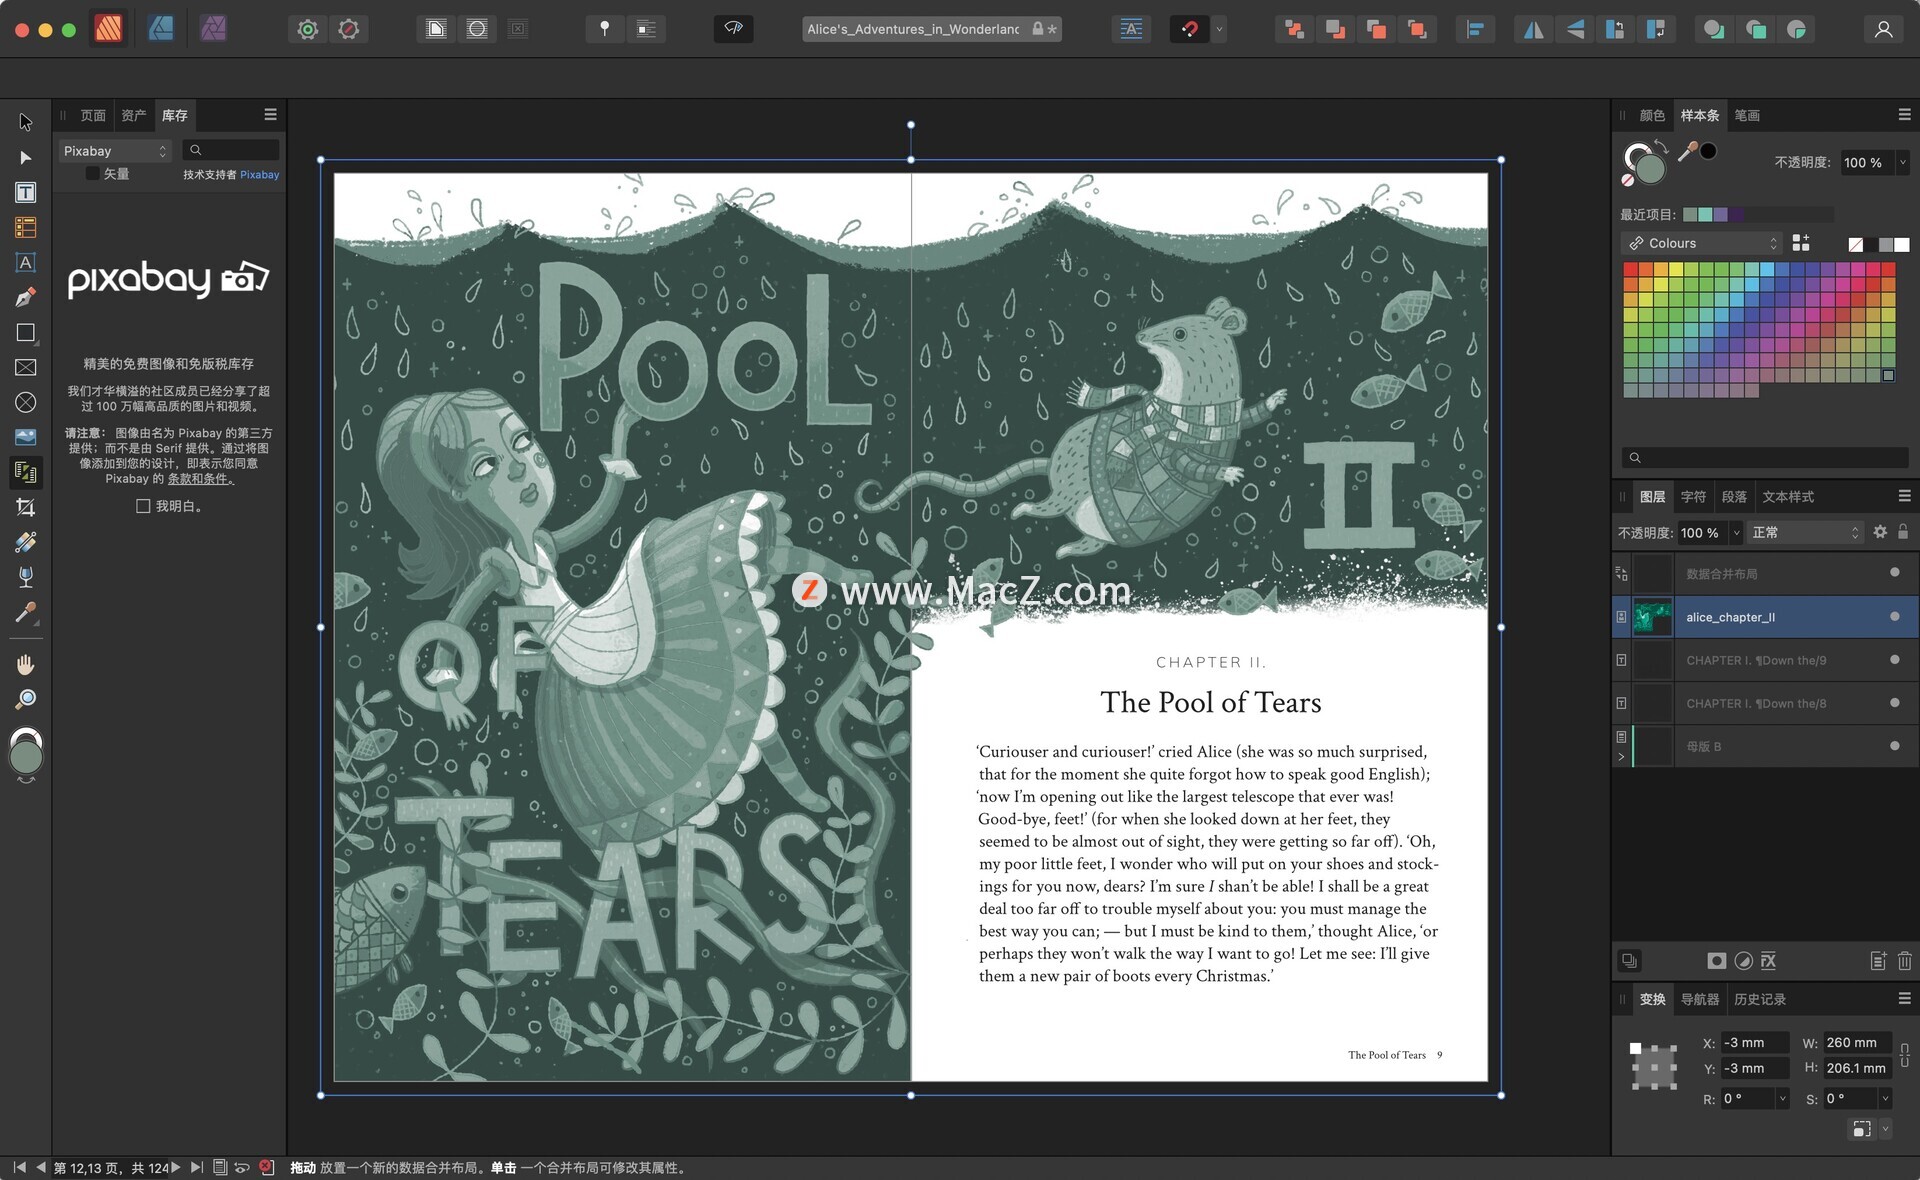
Task: Select the Data Merge Layout tool
Action: [x=26, y=472]
